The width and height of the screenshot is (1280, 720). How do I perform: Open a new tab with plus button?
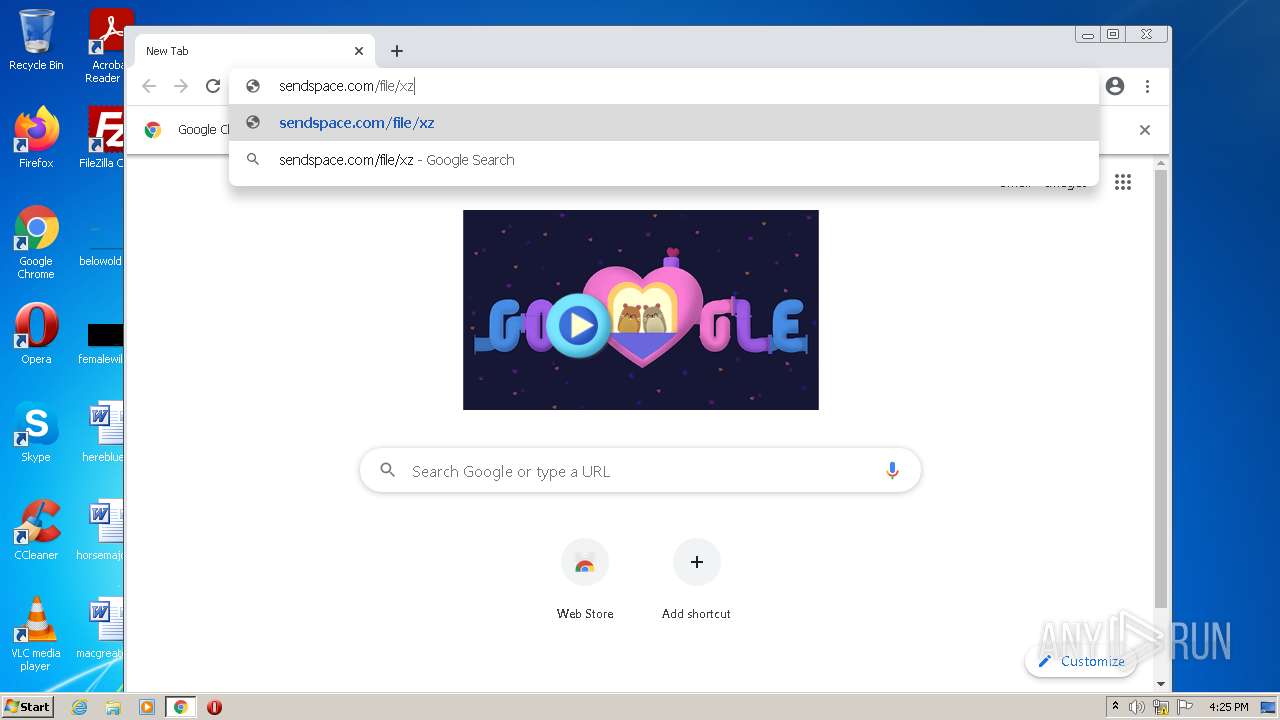click(x=397, y=51)
